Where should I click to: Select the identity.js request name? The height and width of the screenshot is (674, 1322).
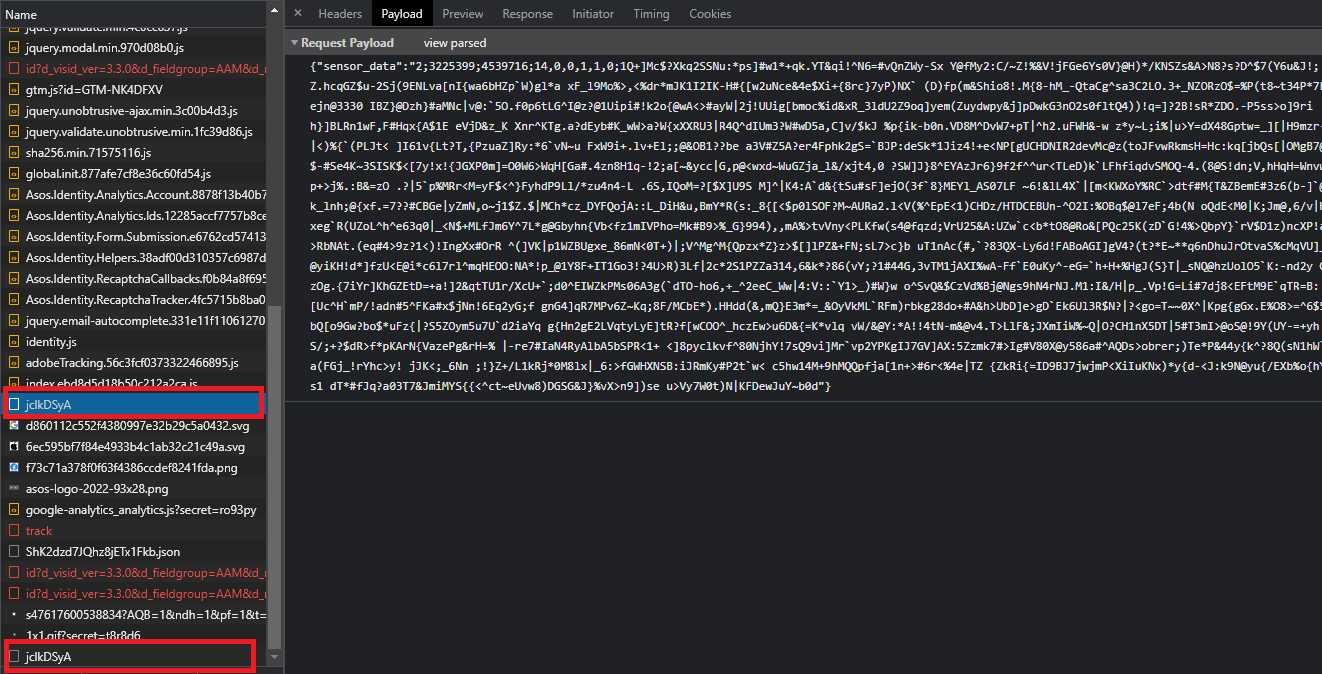pos(51,342)
